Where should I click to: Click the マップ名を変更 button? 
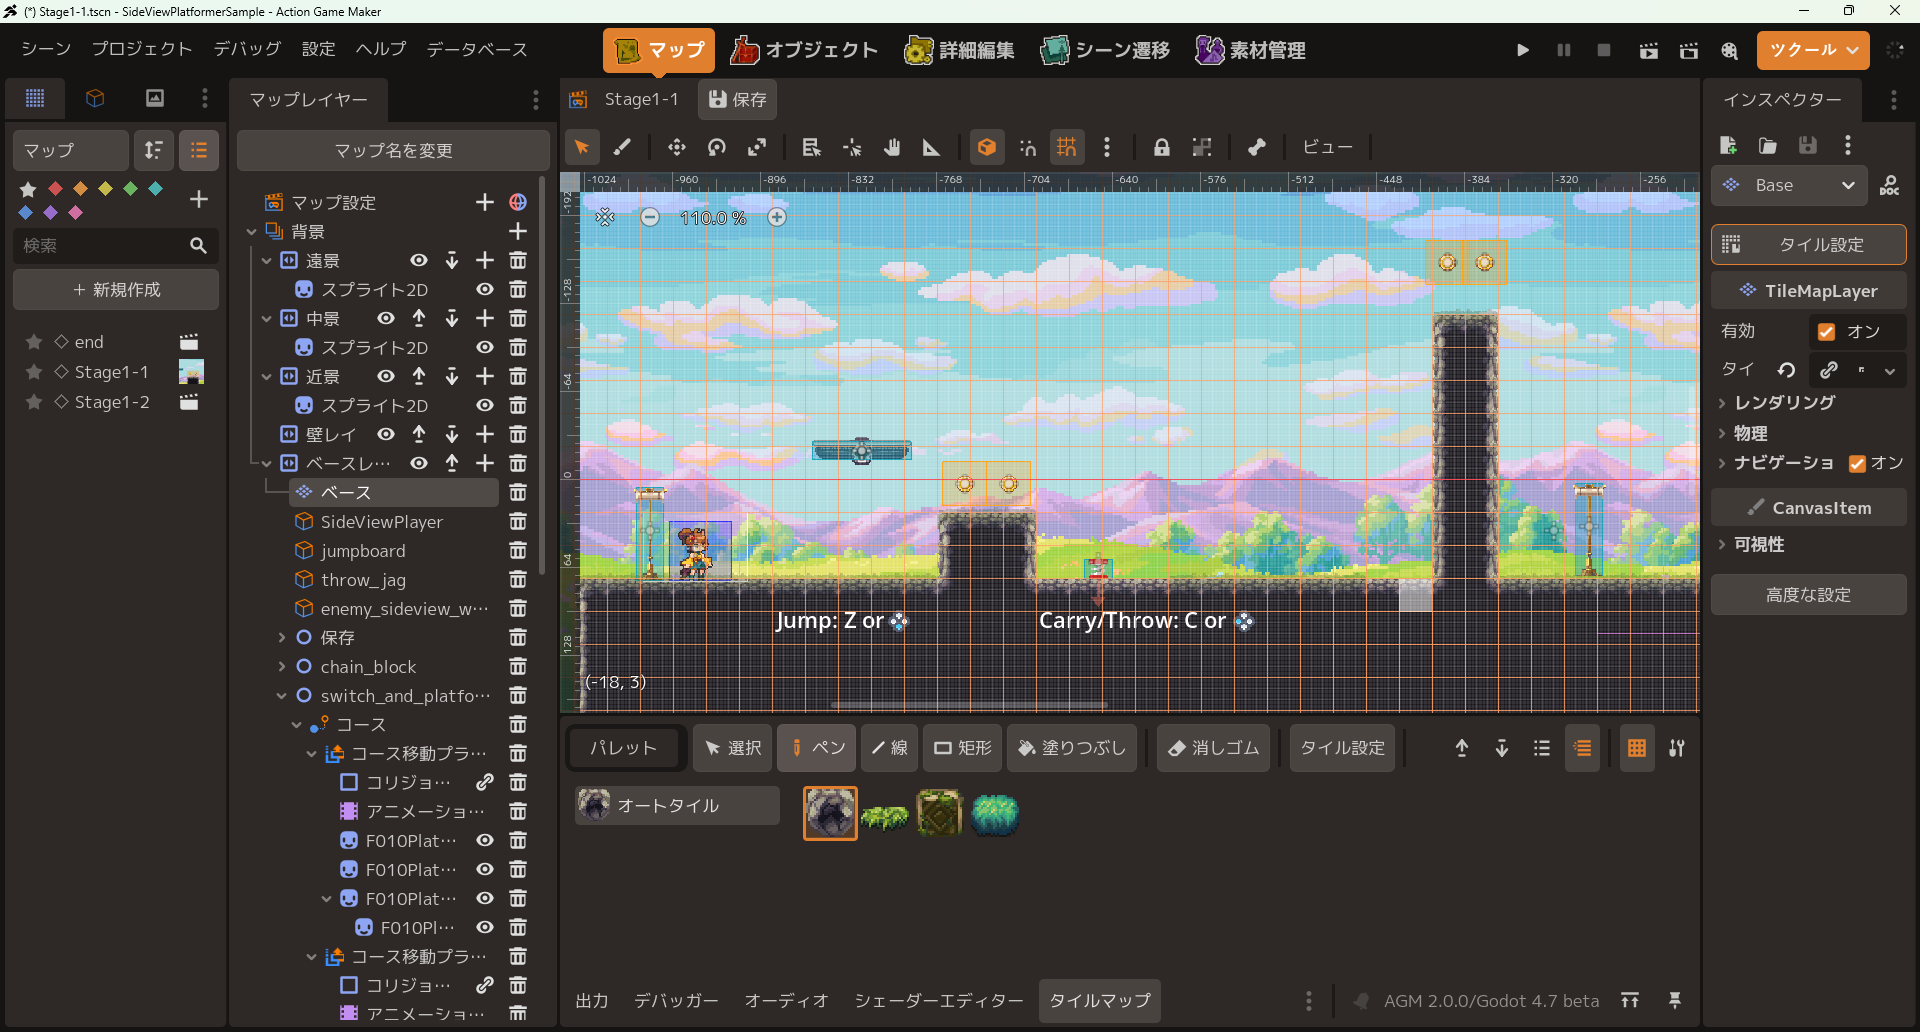(x=393, y=151)
